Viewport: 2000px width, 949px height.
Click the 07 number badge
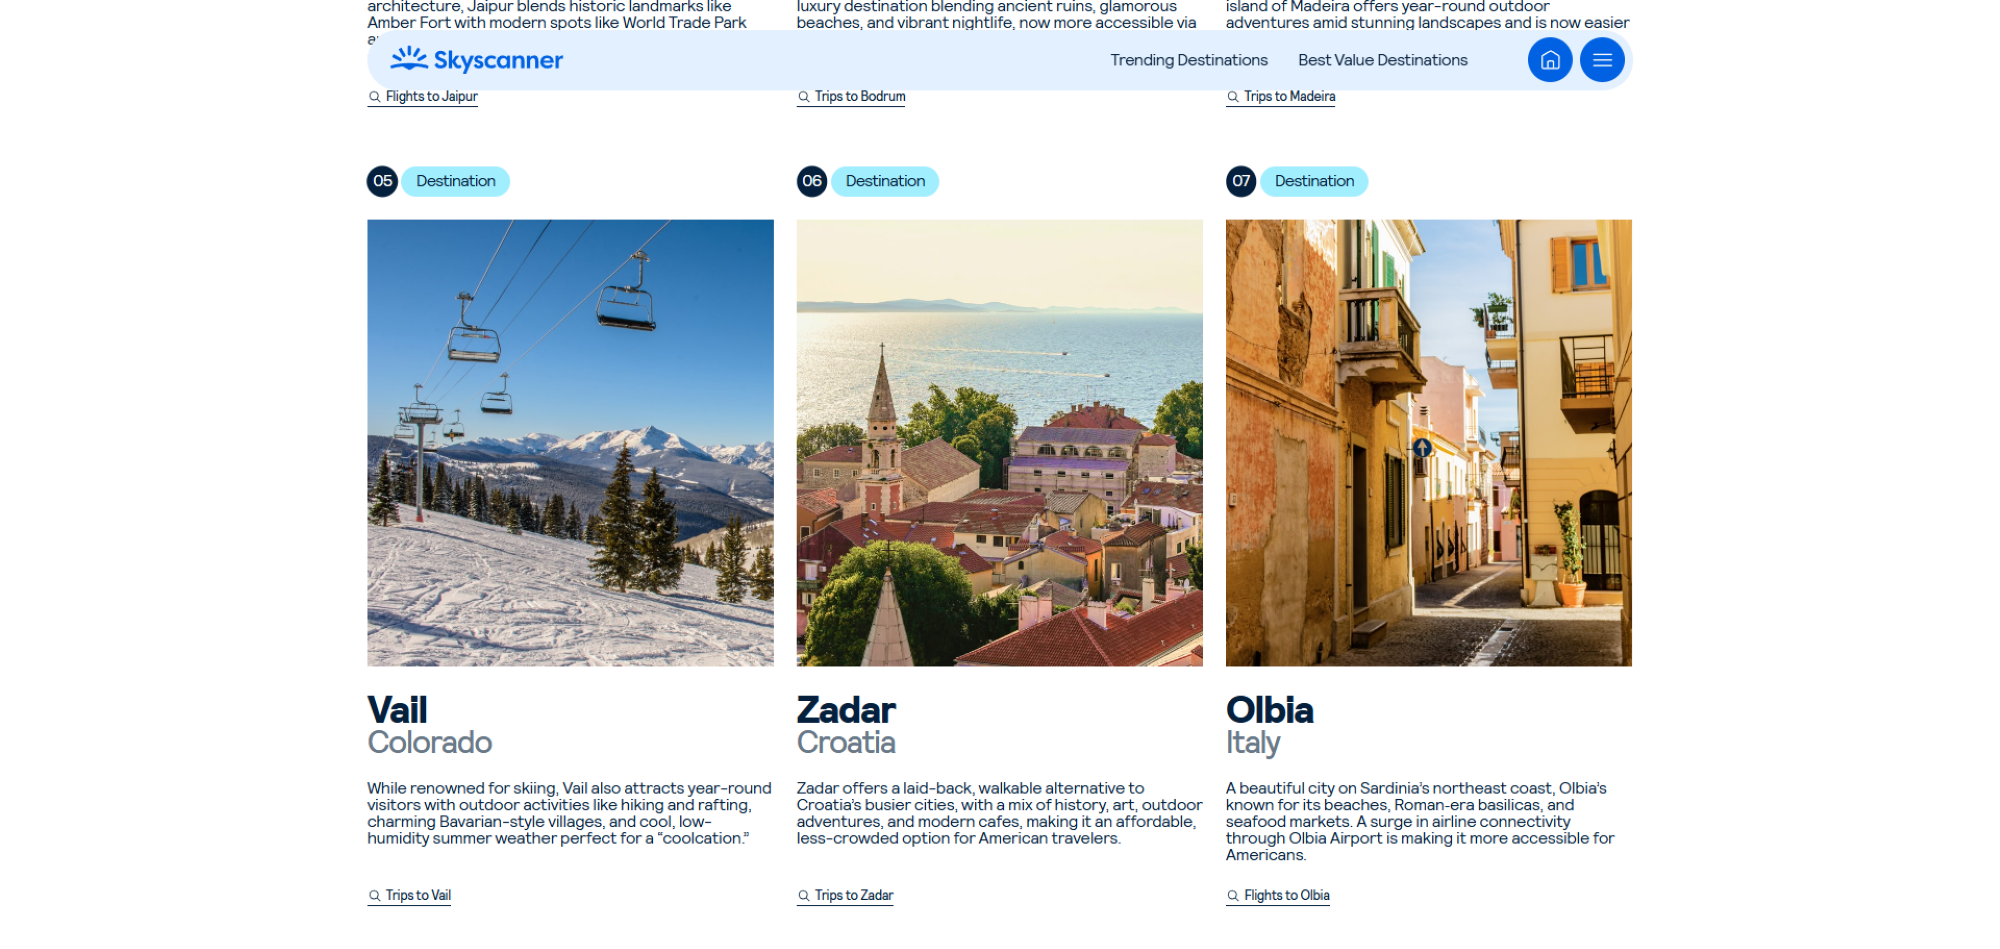tap(1241, 181)
